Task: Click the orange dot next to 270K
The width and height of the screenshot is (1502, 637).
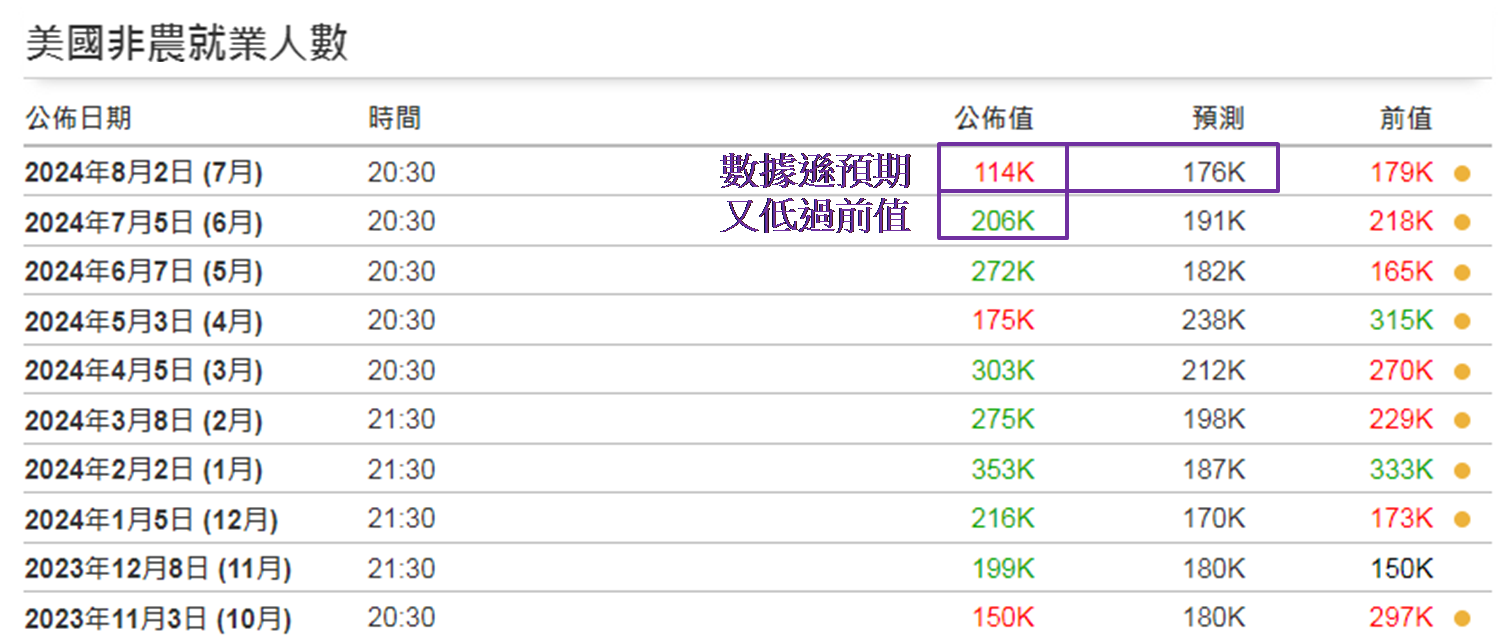Action: tap(1461, 371)
